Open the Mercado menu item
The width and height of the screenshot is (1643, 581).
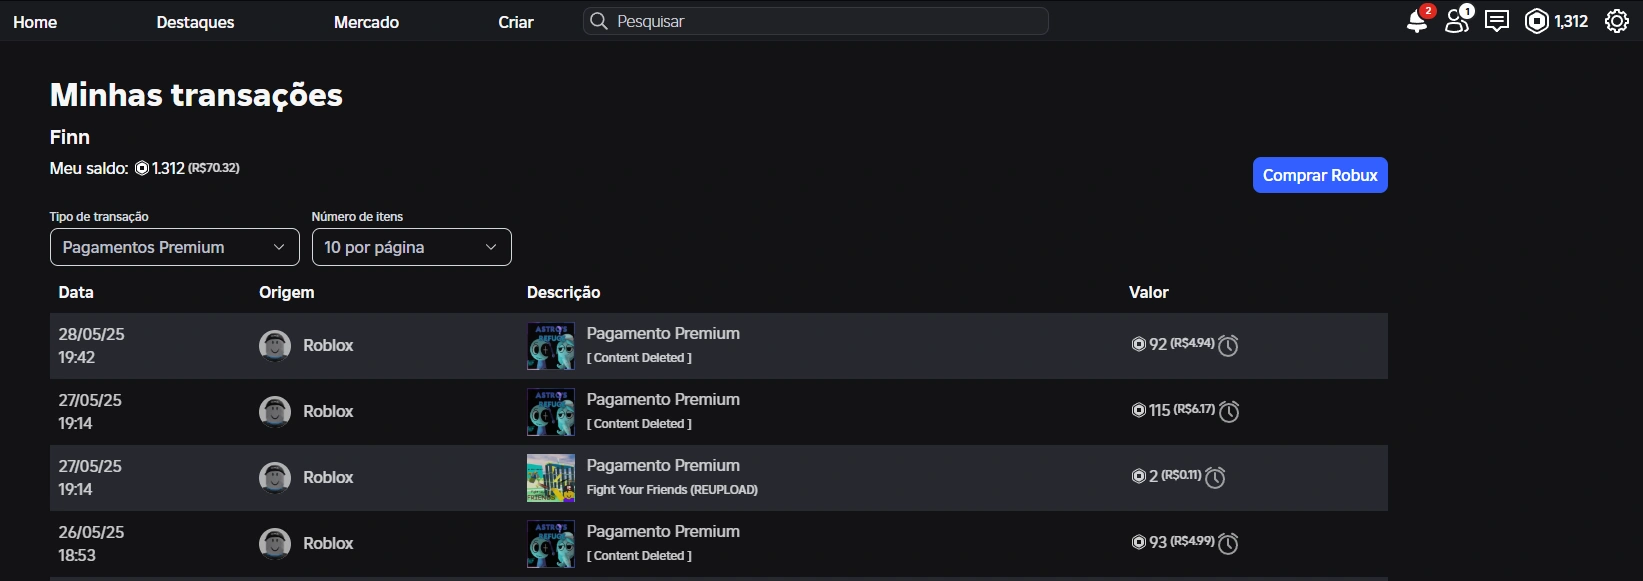click(366, 22)
